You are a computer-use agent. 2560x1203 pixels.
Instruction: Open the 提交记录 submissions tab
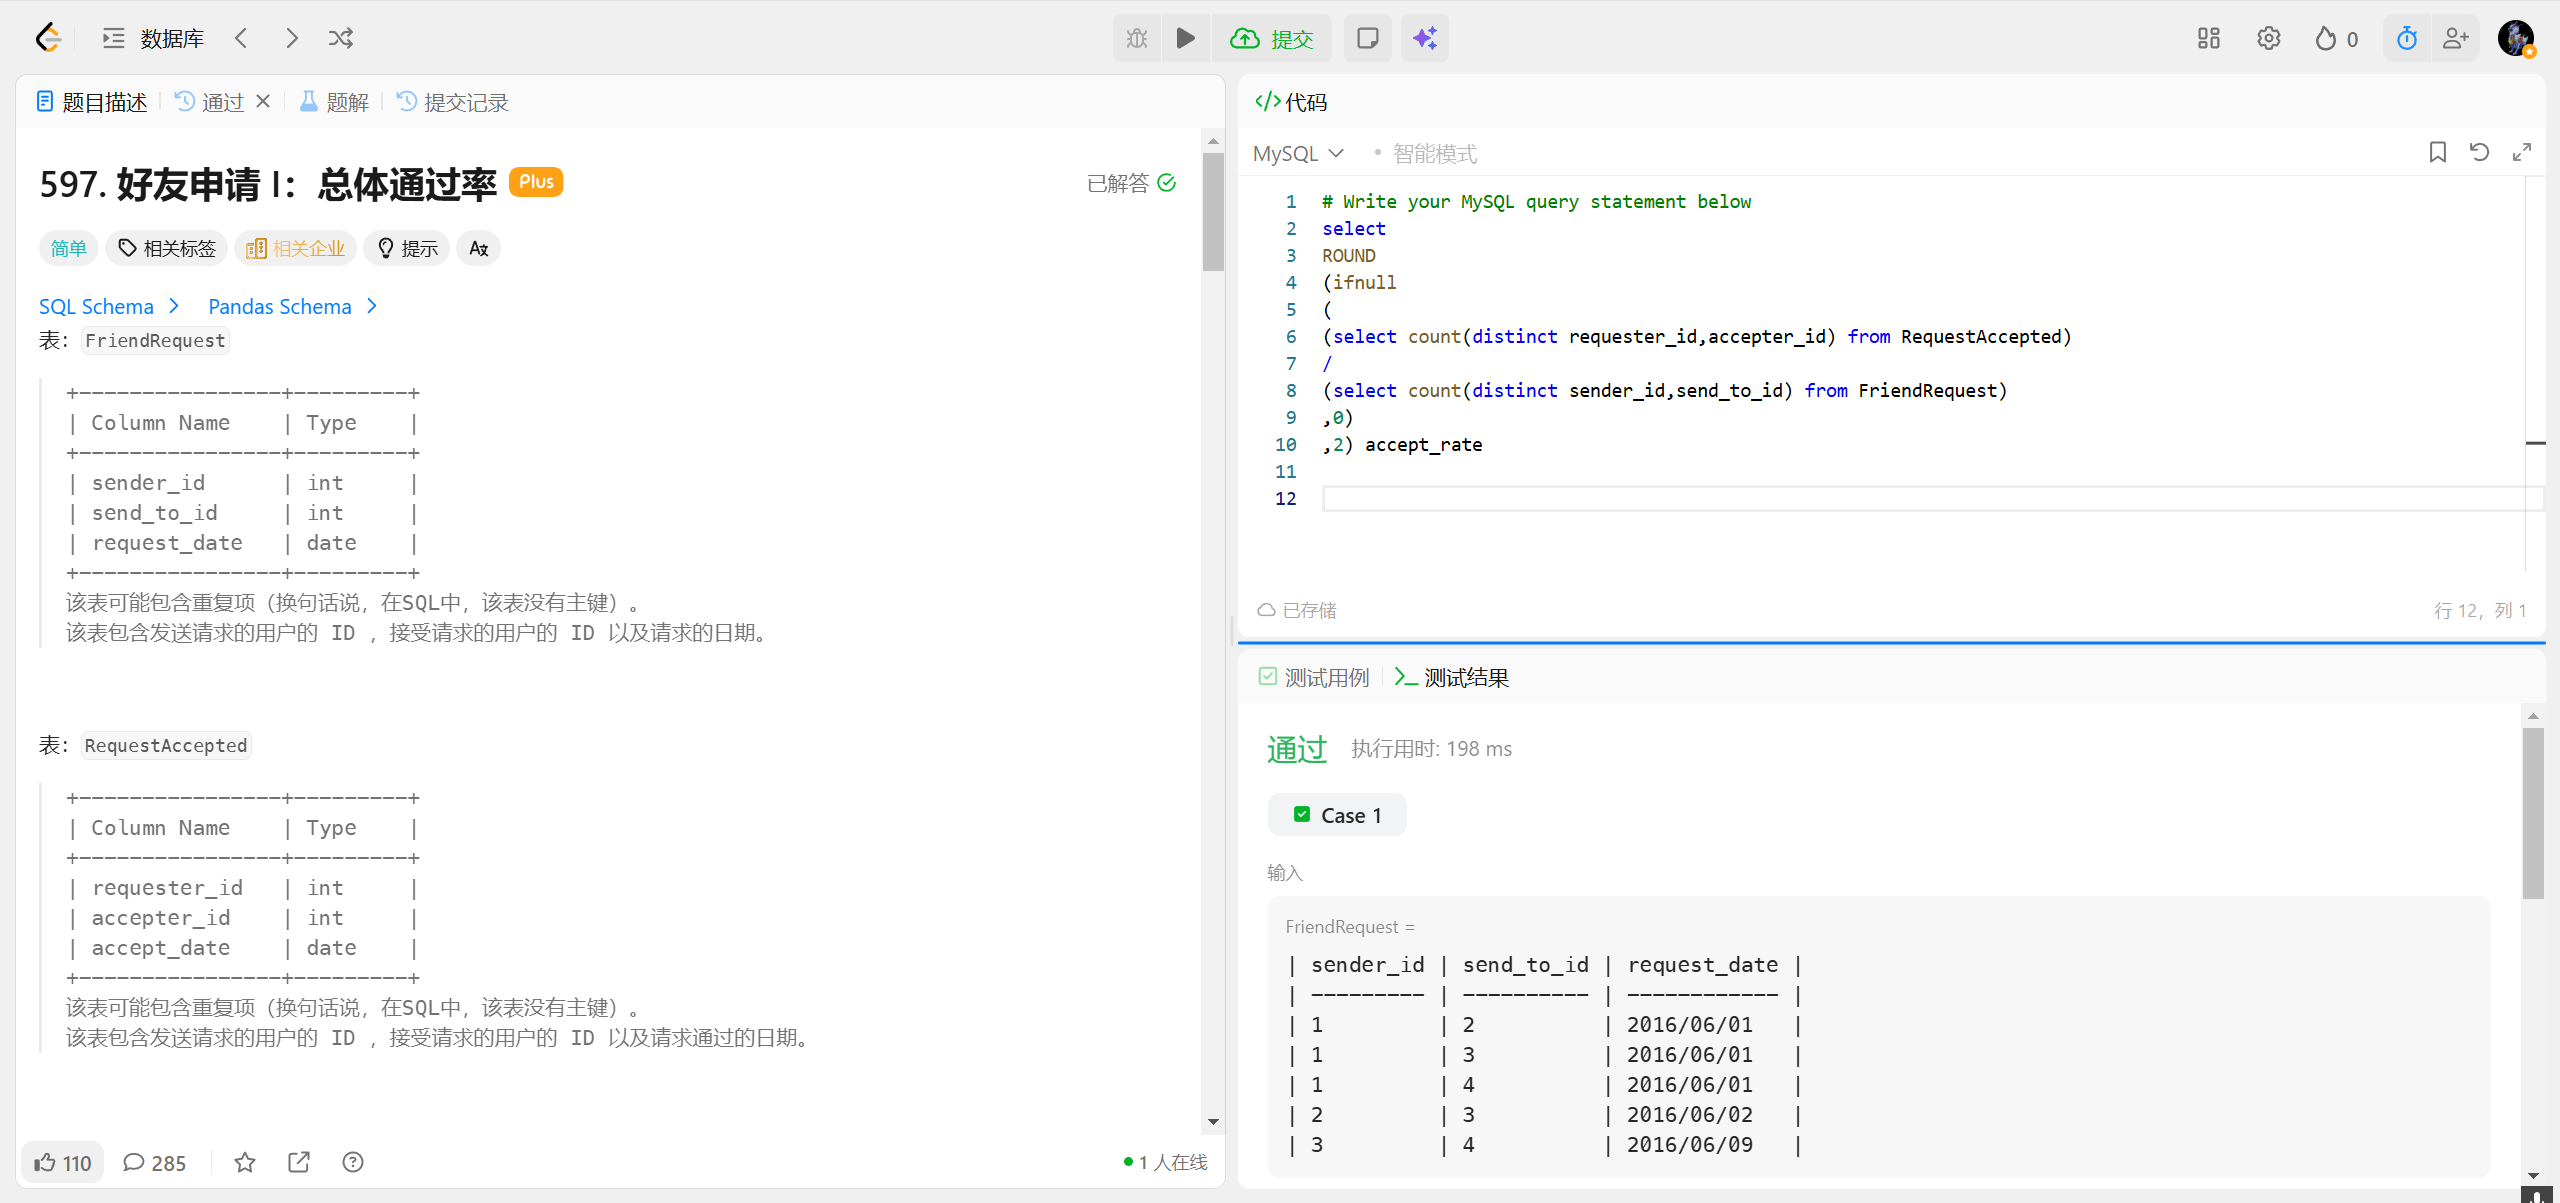click(453, 102)
